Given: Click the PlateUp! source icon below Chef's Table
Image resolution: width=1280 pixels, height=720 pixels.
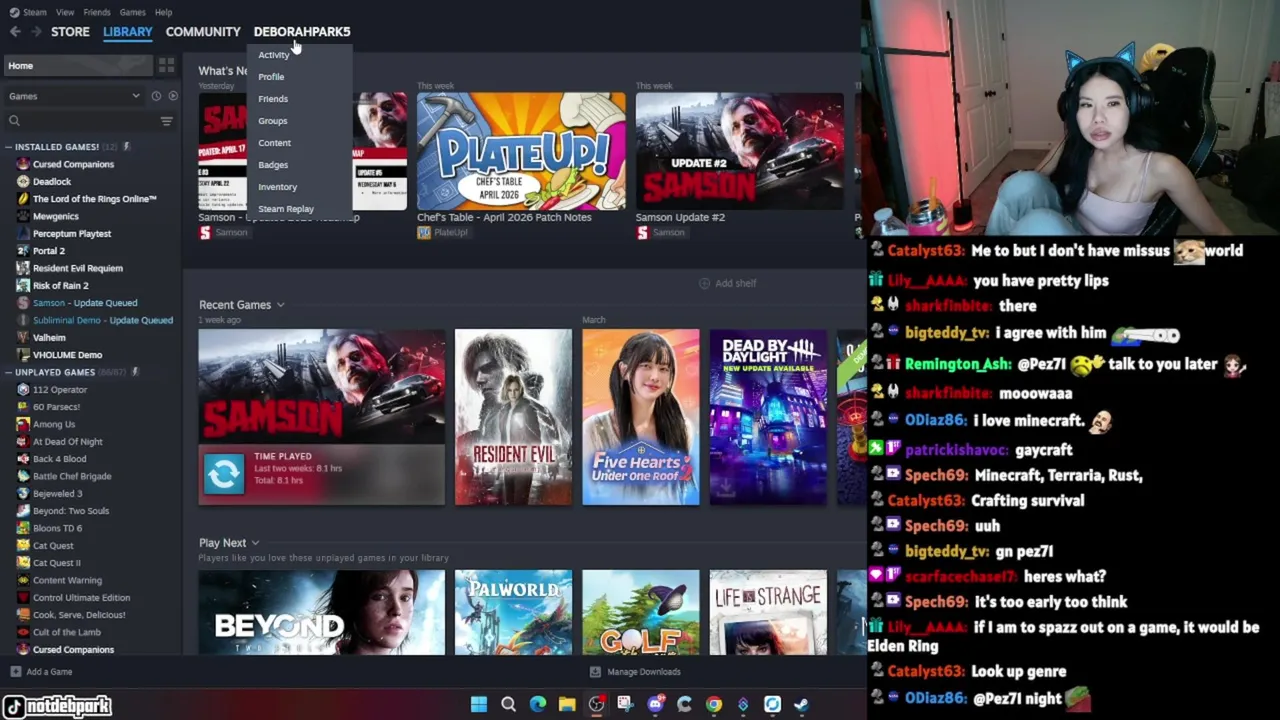Looking at the screenshot, I should pos(424,233).
